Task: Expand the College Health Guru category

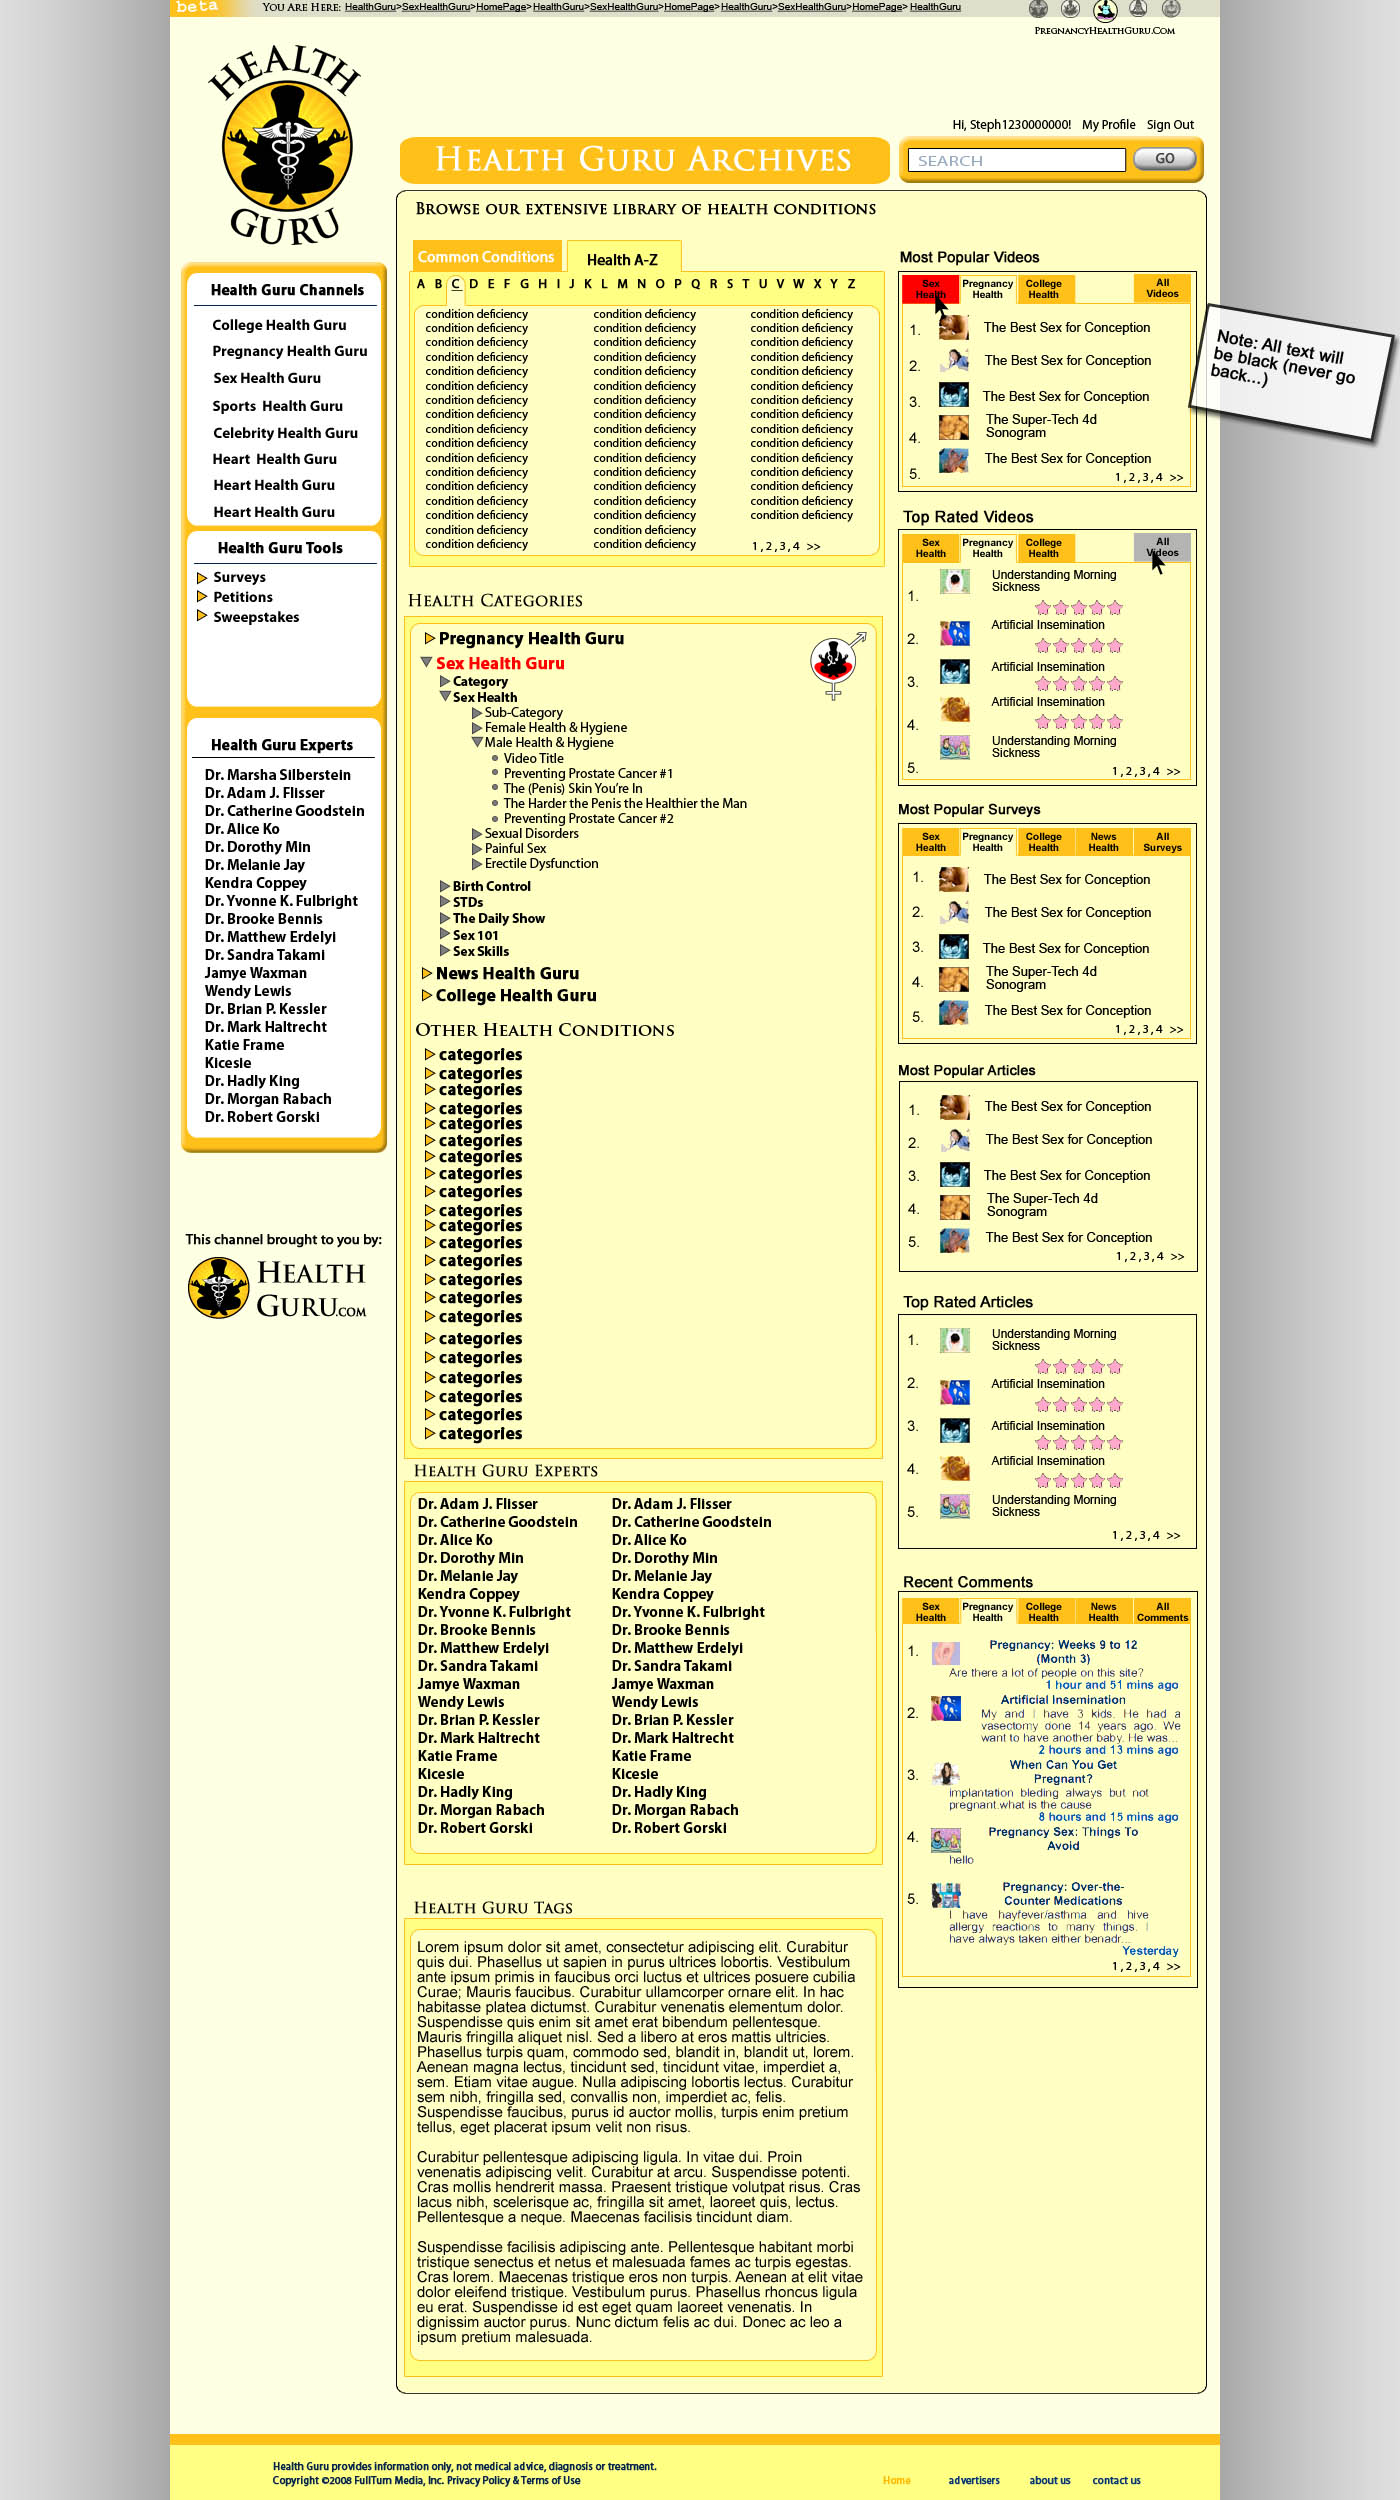Action: tap(427, 995)
